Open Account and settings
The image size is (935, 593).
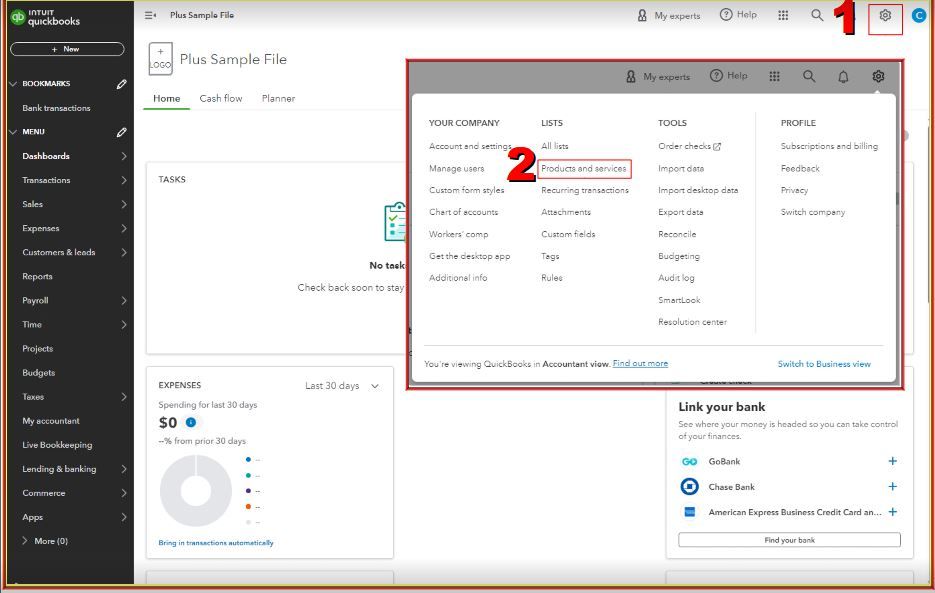pyautogui.click(x=470, y=146)
